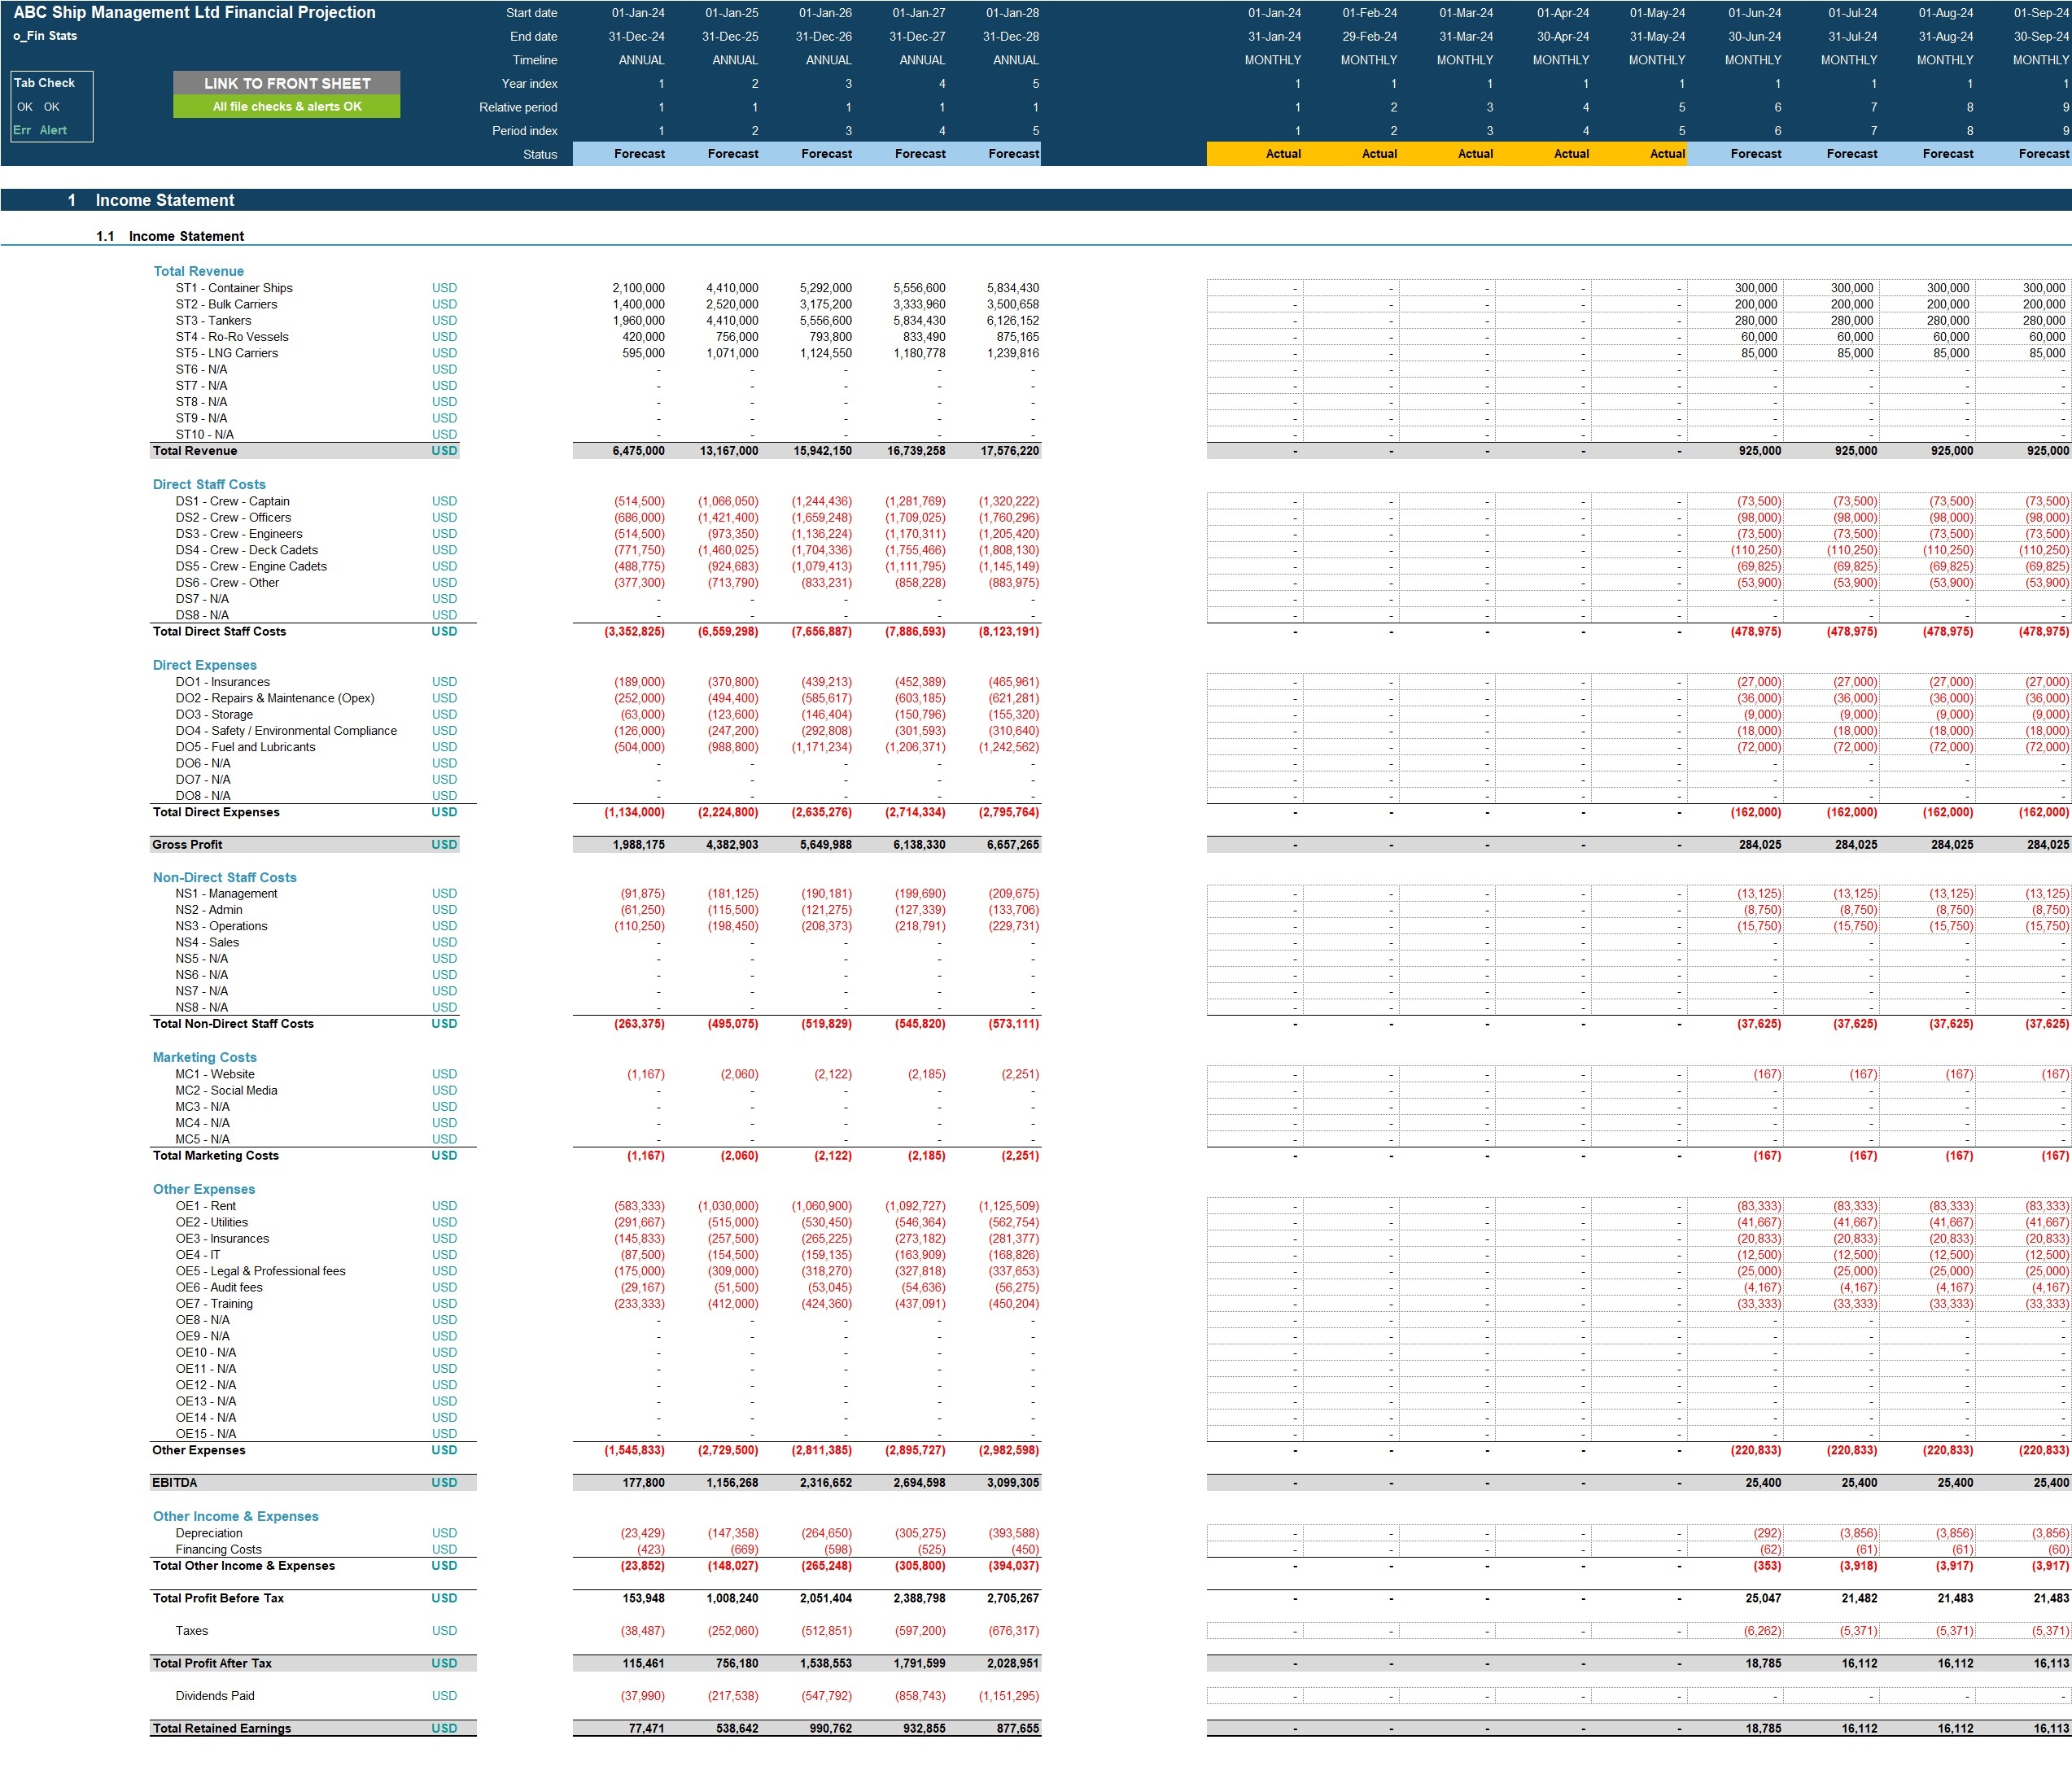Select the 'MC2 - Social Media' row label
This screenshot has width=2072, height=1779.
coord(226,1091)
